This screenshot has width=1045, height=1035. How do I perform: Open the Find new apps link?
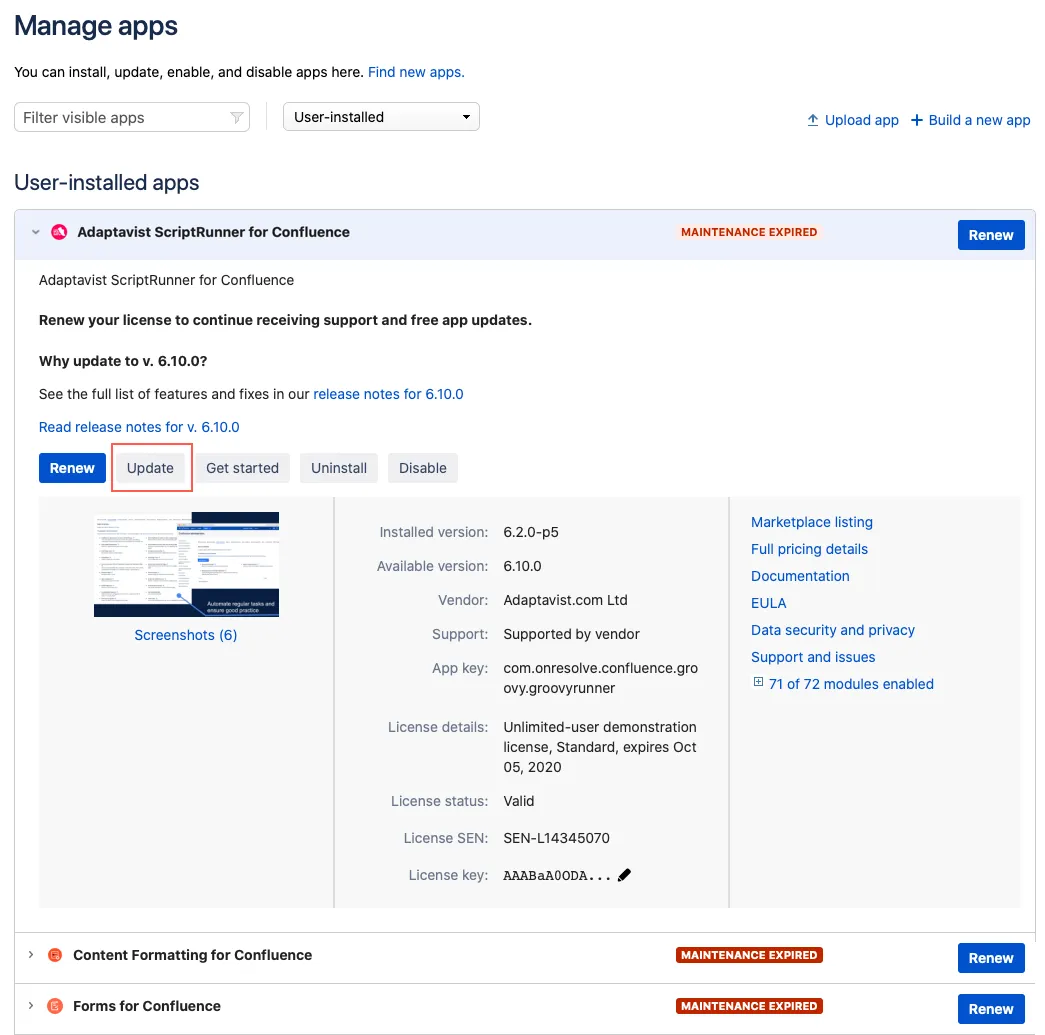[x=416, y=72]
